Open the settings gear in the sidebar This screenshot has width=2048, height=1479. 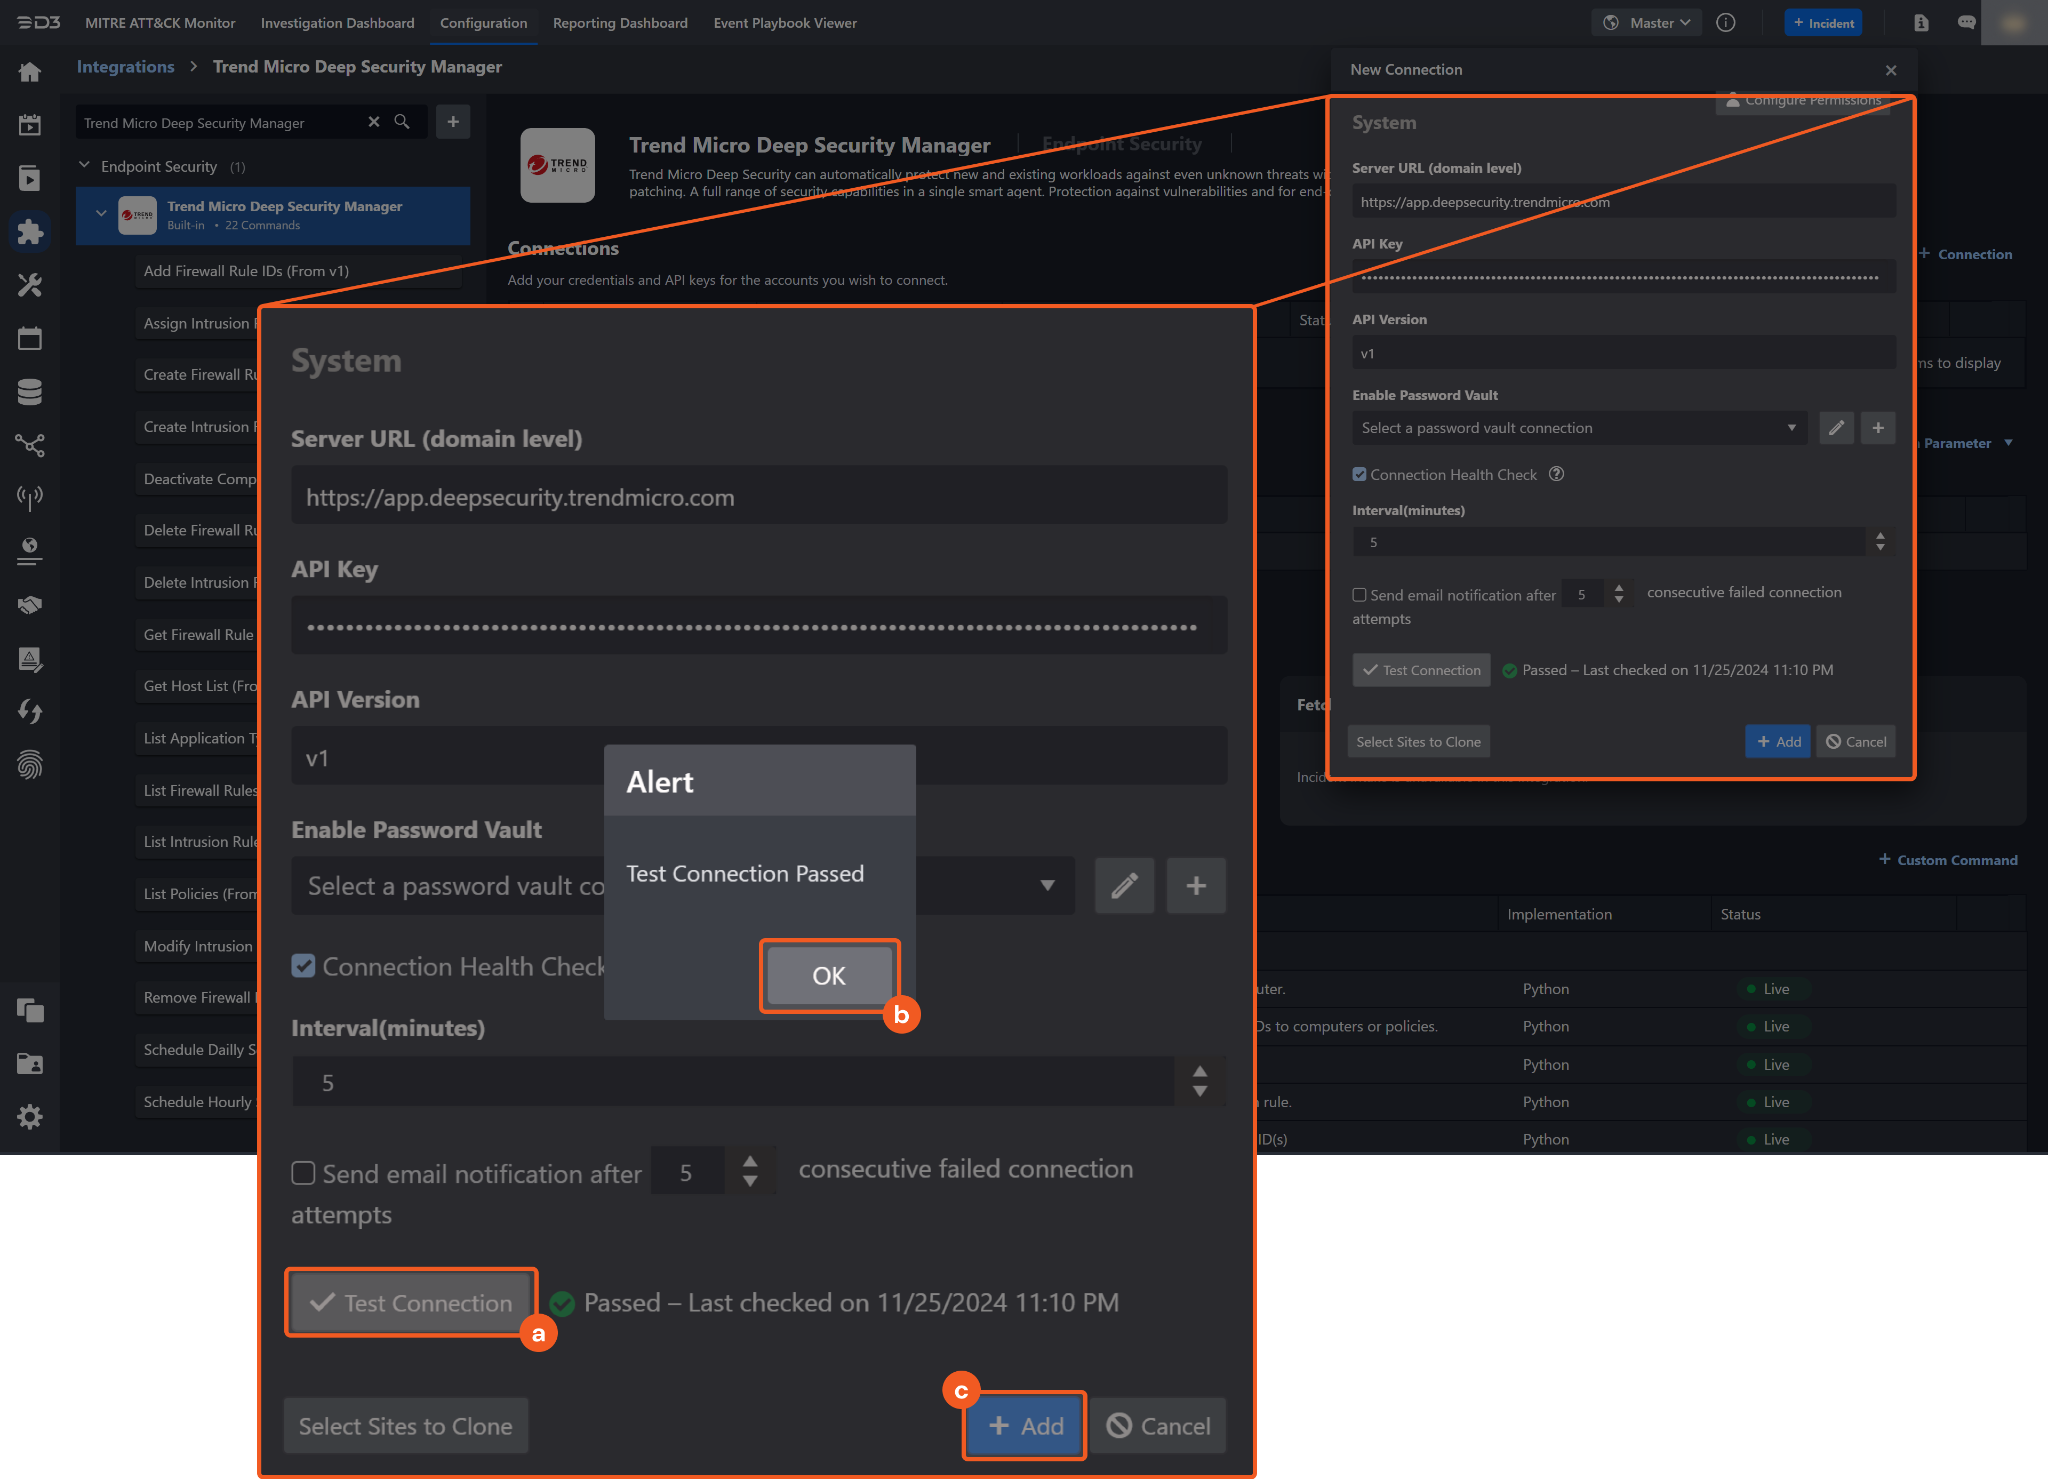30,1117
